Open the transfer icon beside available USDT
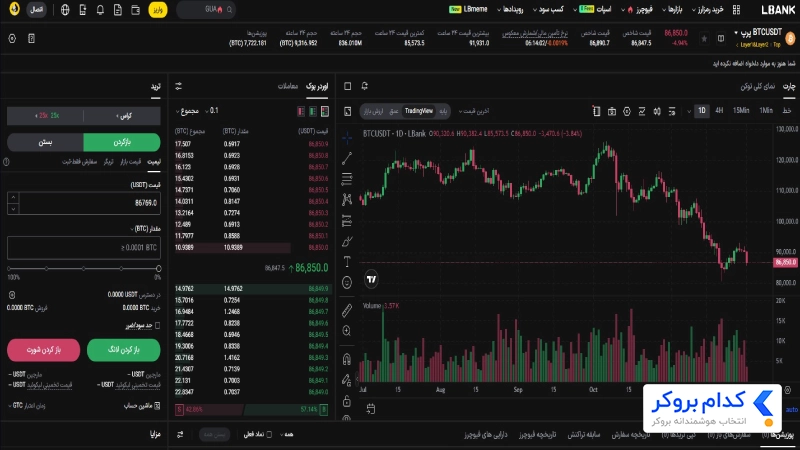 tap(12, 294)
